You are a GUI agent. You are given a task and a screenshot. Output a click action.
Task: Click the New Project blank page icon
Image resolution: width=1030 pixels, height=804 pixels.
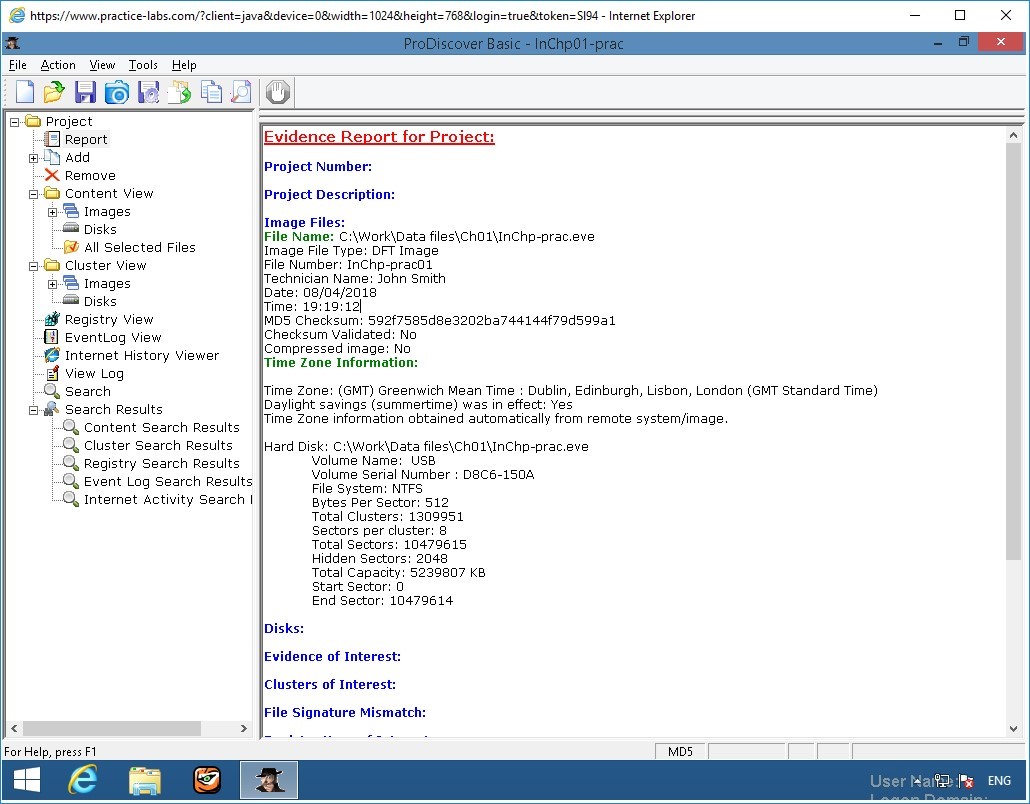point(24,92)
